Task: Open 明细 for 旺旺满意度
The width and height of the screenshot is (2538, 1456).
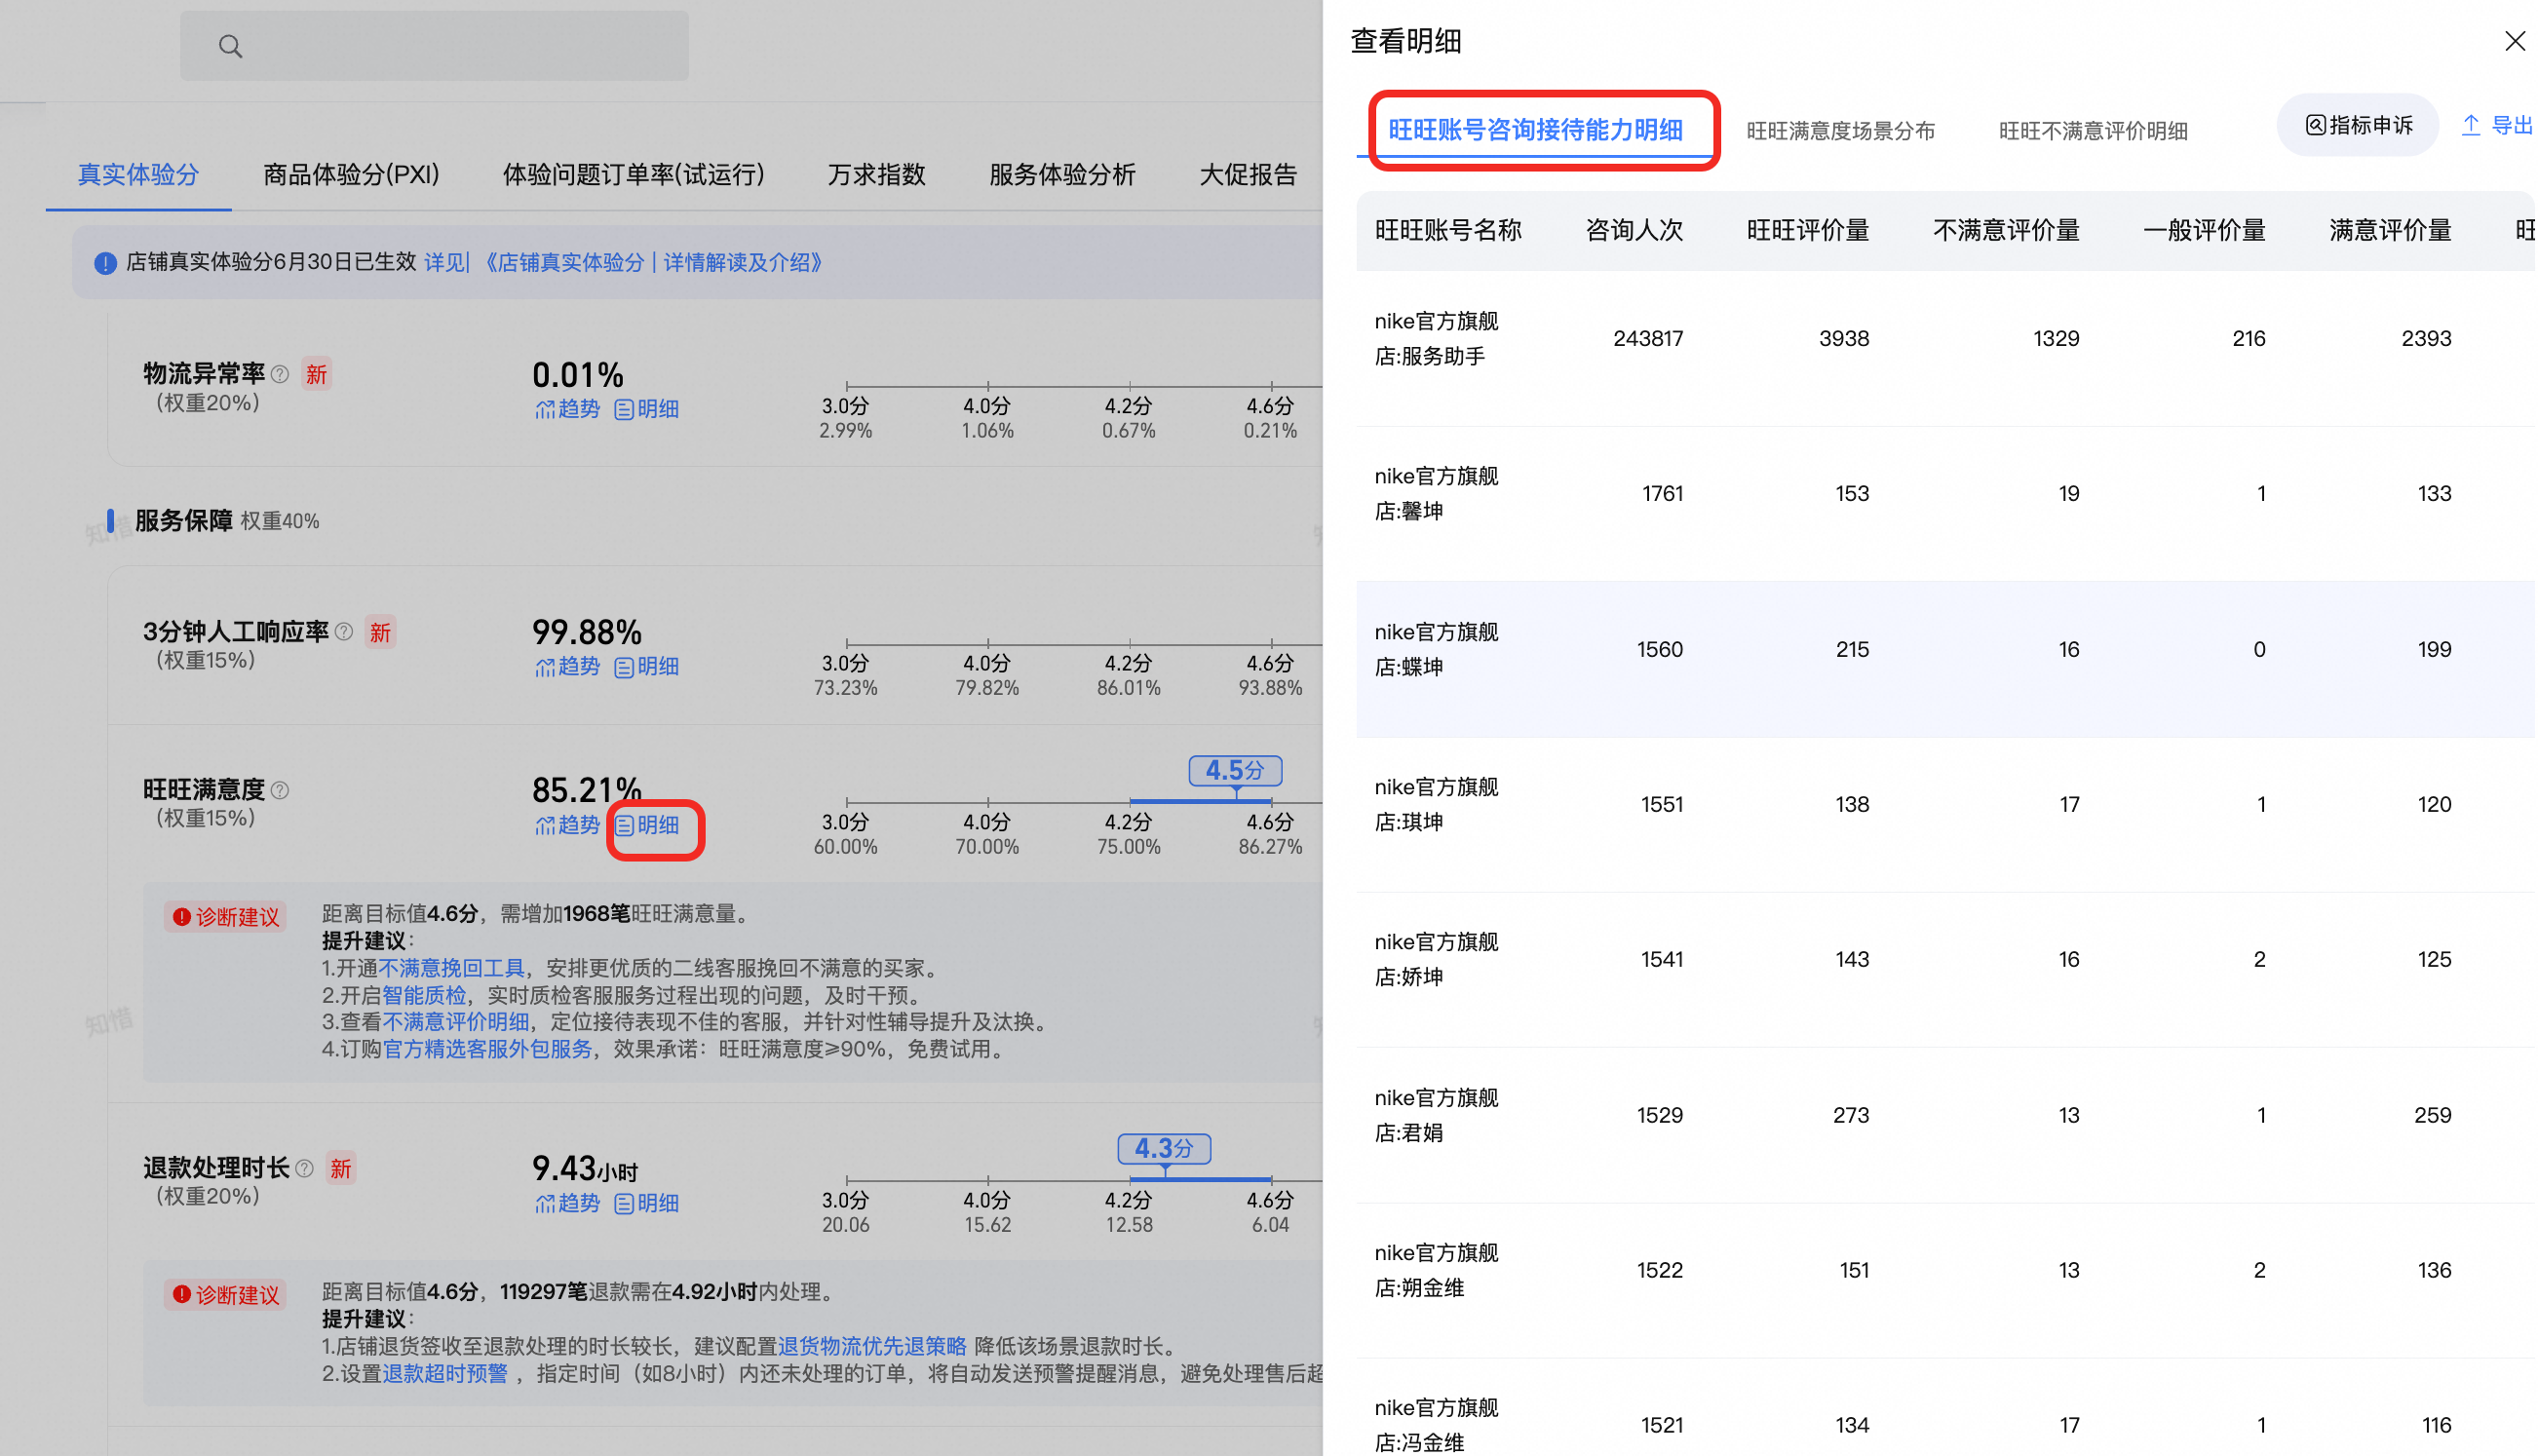Action: pos(647,825)
